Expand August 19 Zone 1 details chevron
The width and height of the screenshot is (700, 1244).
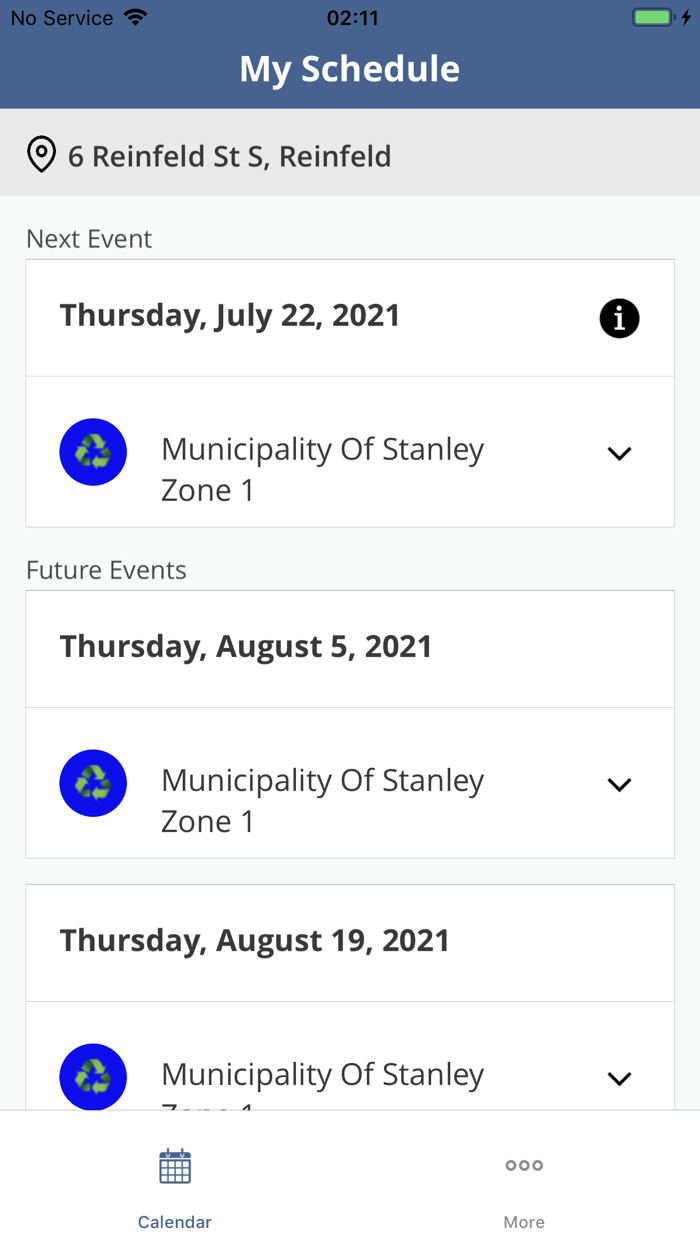pos(619,1079)
